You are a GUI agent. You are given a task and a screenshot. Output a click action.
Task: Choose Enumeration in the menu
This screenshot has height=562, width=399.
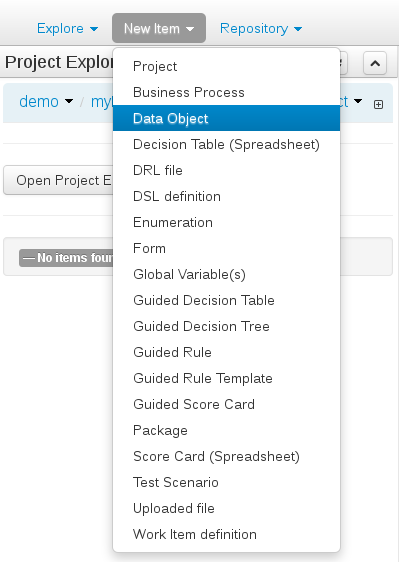[x=226, y=223]
